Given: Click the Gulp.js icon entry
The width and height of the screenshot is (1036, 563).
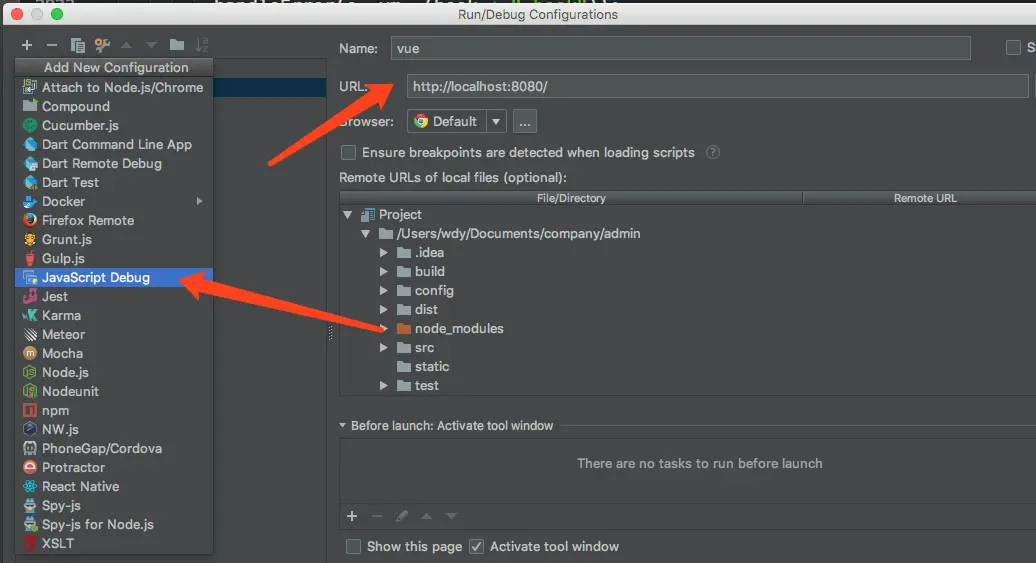Looking at the screenshot, I should click(x=30, y=258).
